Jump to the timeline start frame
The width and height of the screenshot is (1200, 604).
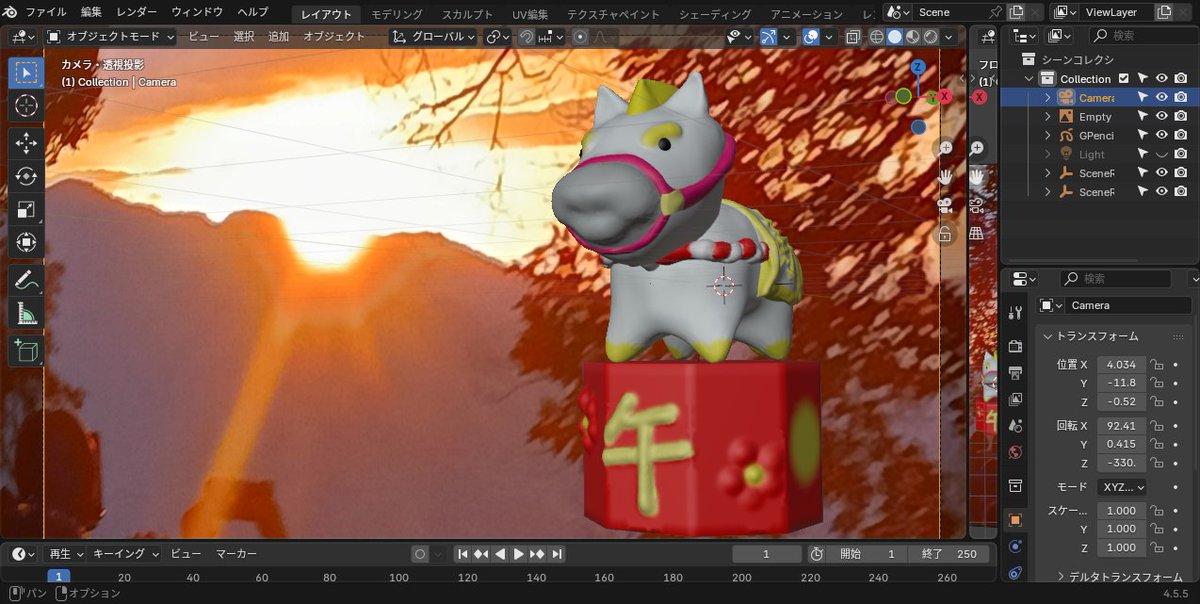pos(462,554)
